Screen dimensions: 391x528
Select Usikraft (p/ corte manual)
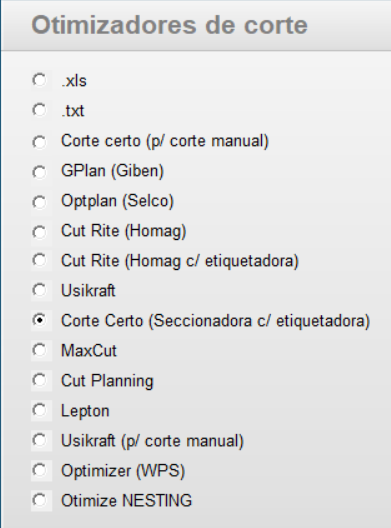pos(39,440)
